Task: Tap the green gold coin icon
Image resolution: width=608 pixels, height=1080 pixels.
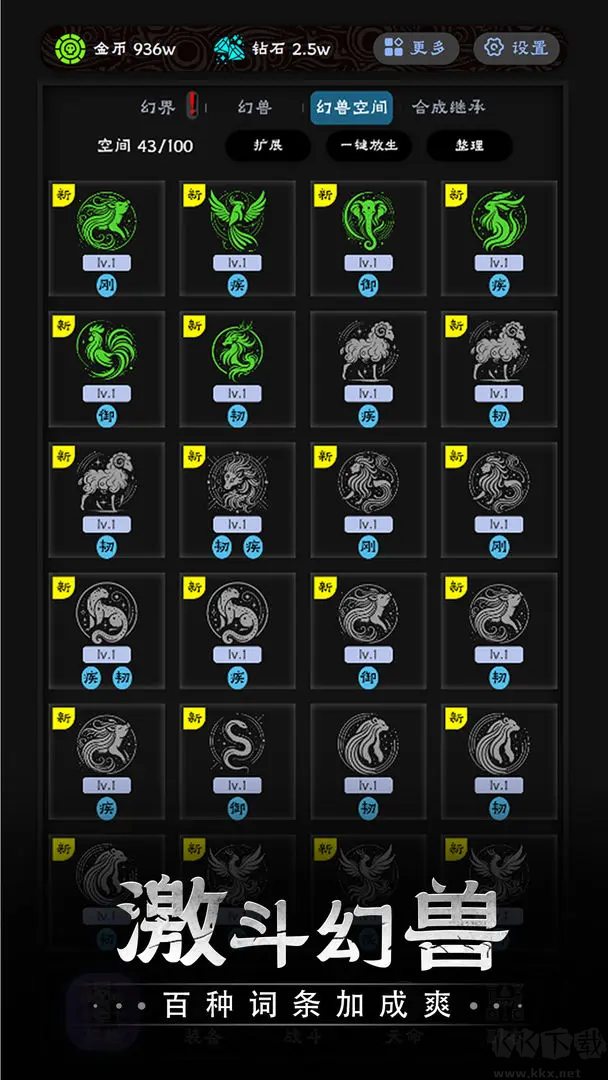Action: coord(70,48)
